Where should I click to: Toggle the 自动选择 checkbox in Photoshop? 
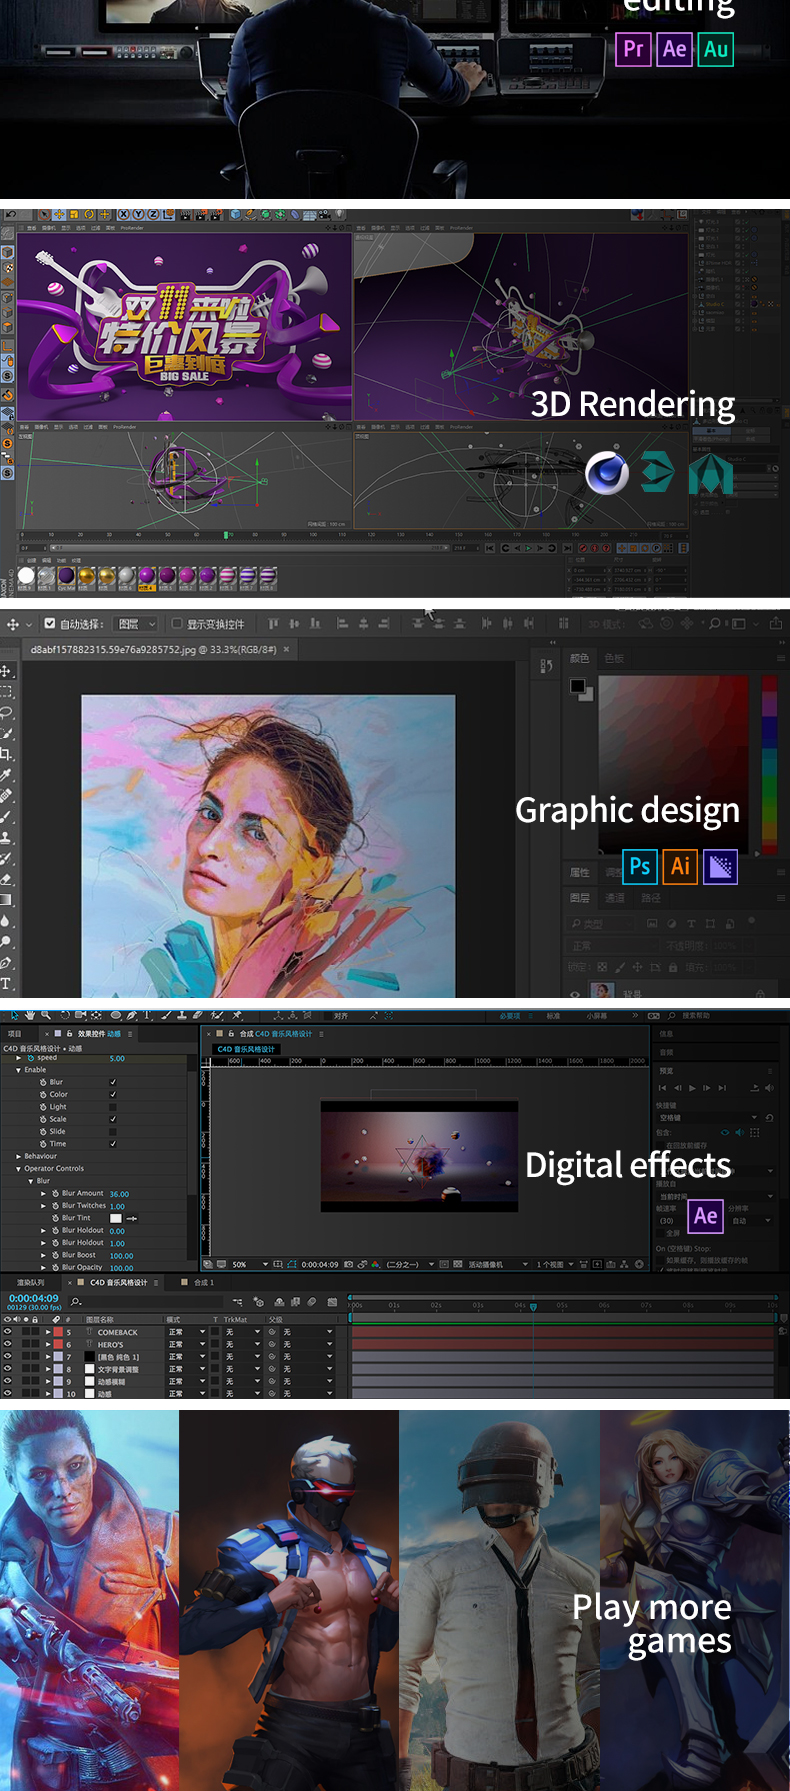(x=50, y=623)
